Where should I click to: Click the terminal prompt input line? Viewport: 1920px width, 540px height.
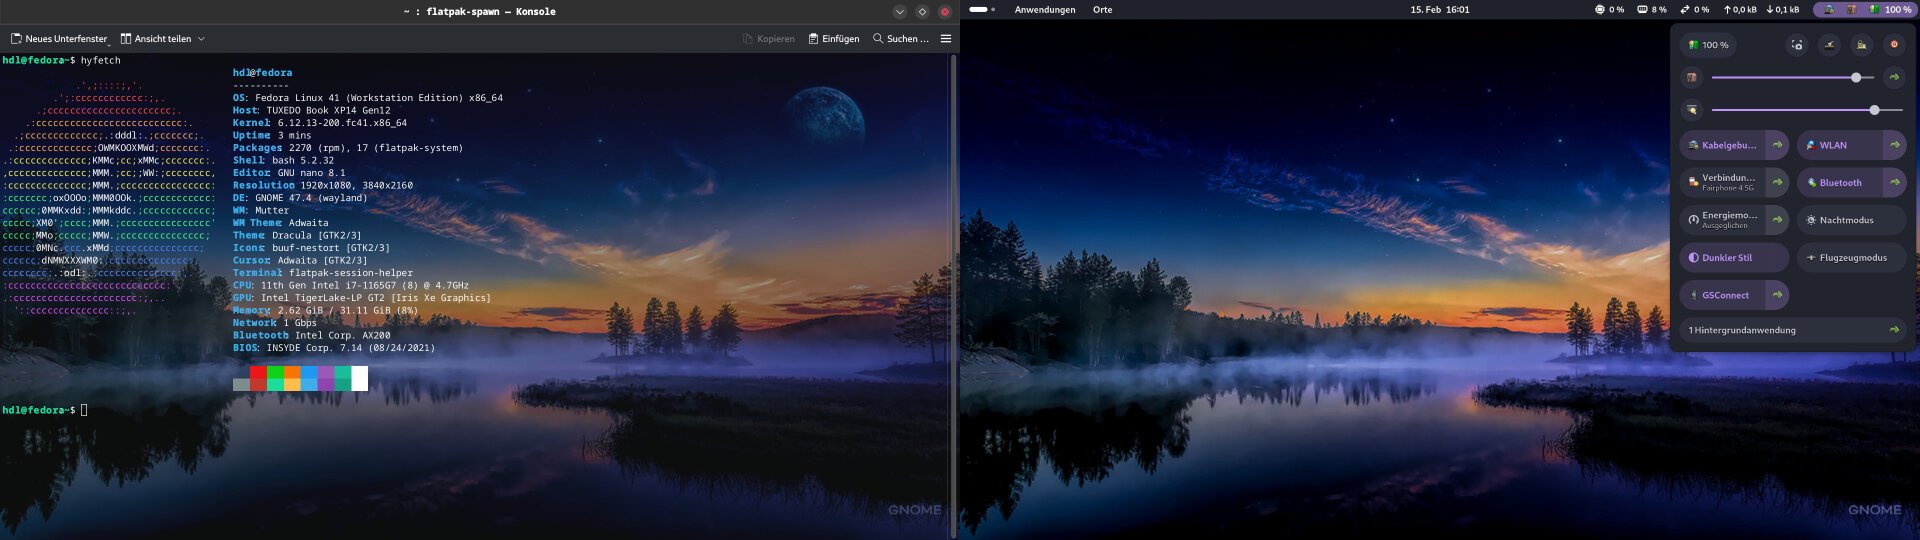(45, 410)
